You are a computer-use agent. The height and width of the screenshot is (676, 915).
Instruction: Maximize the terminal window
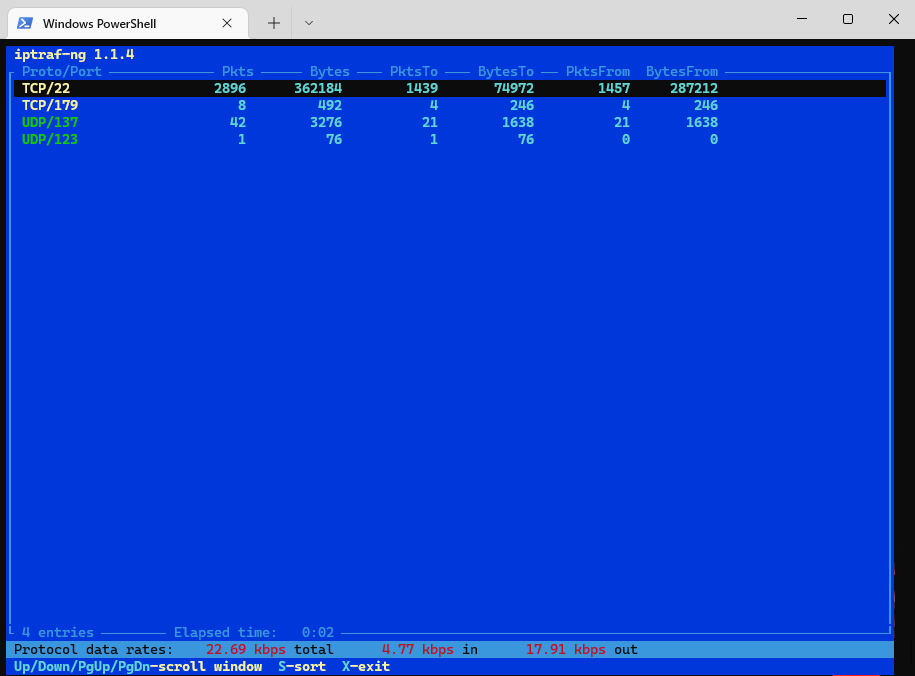(x=848, y=19)
